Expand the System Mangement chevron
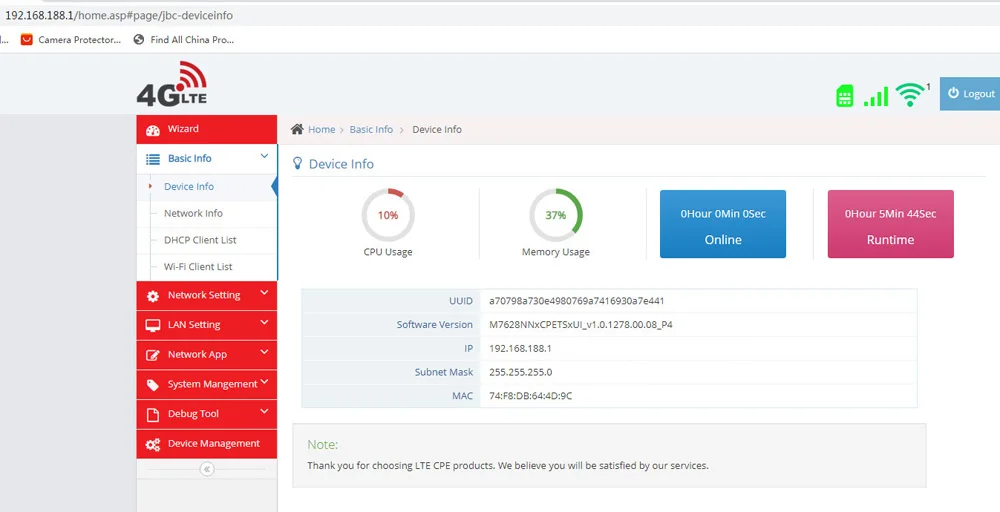Viewport: 1000px width, 512px height. coord(264,382)
